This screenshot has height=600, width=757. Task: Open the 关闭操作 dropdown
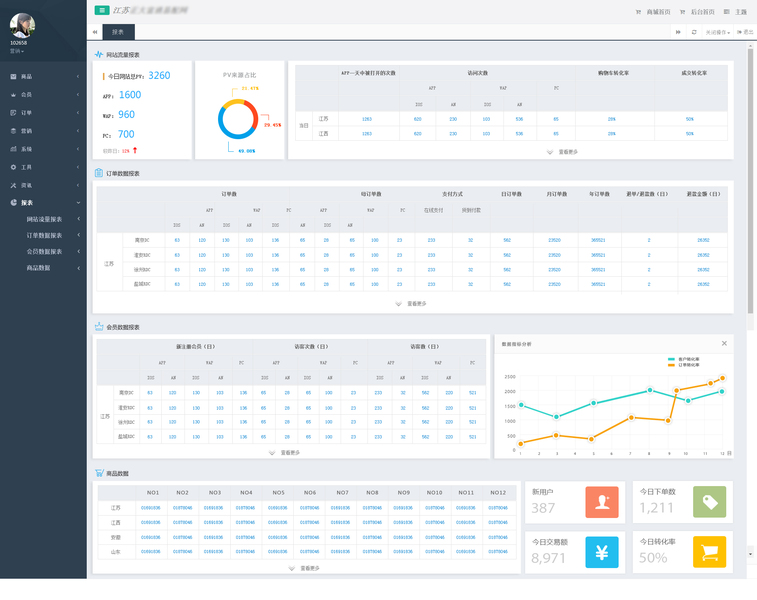click(717, 32)
